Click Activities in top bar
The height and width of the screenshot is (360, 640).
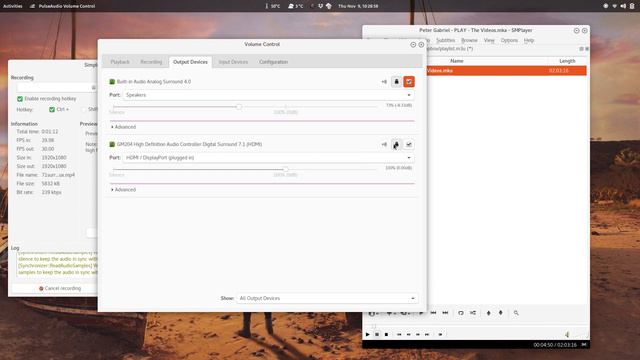point(13,6)
